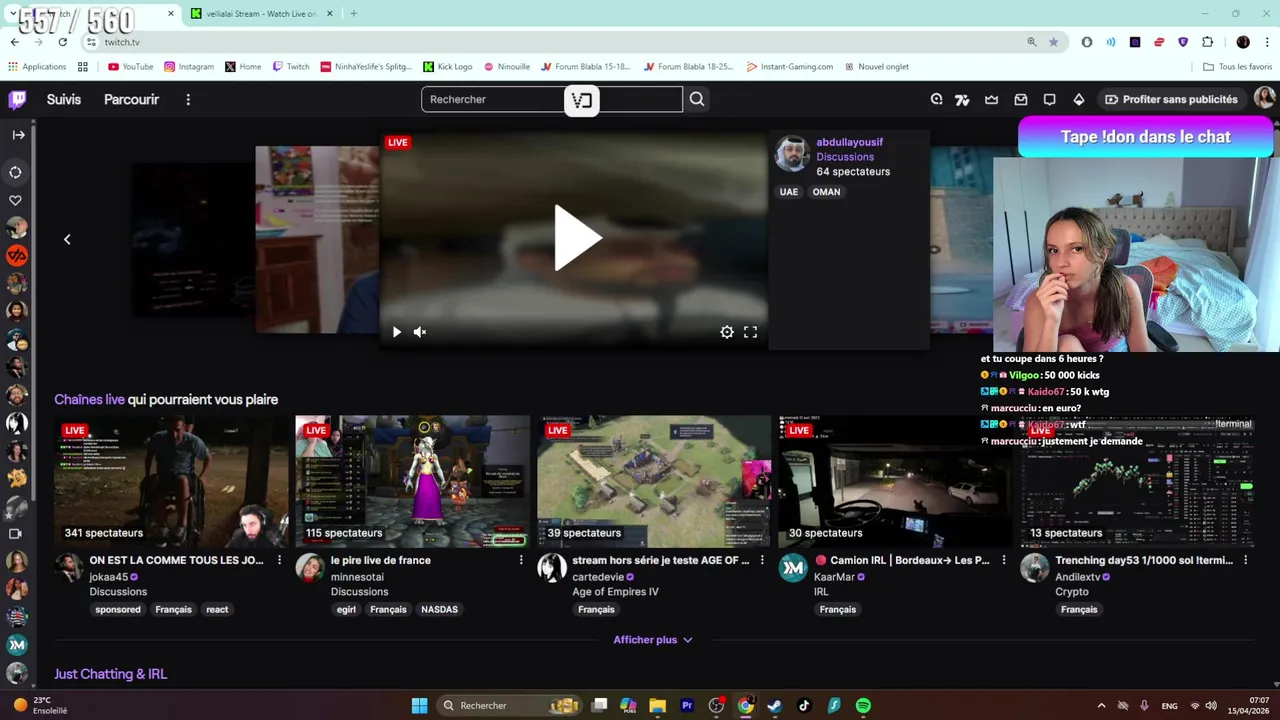Open abdullayousif channel link

[849, 142]
